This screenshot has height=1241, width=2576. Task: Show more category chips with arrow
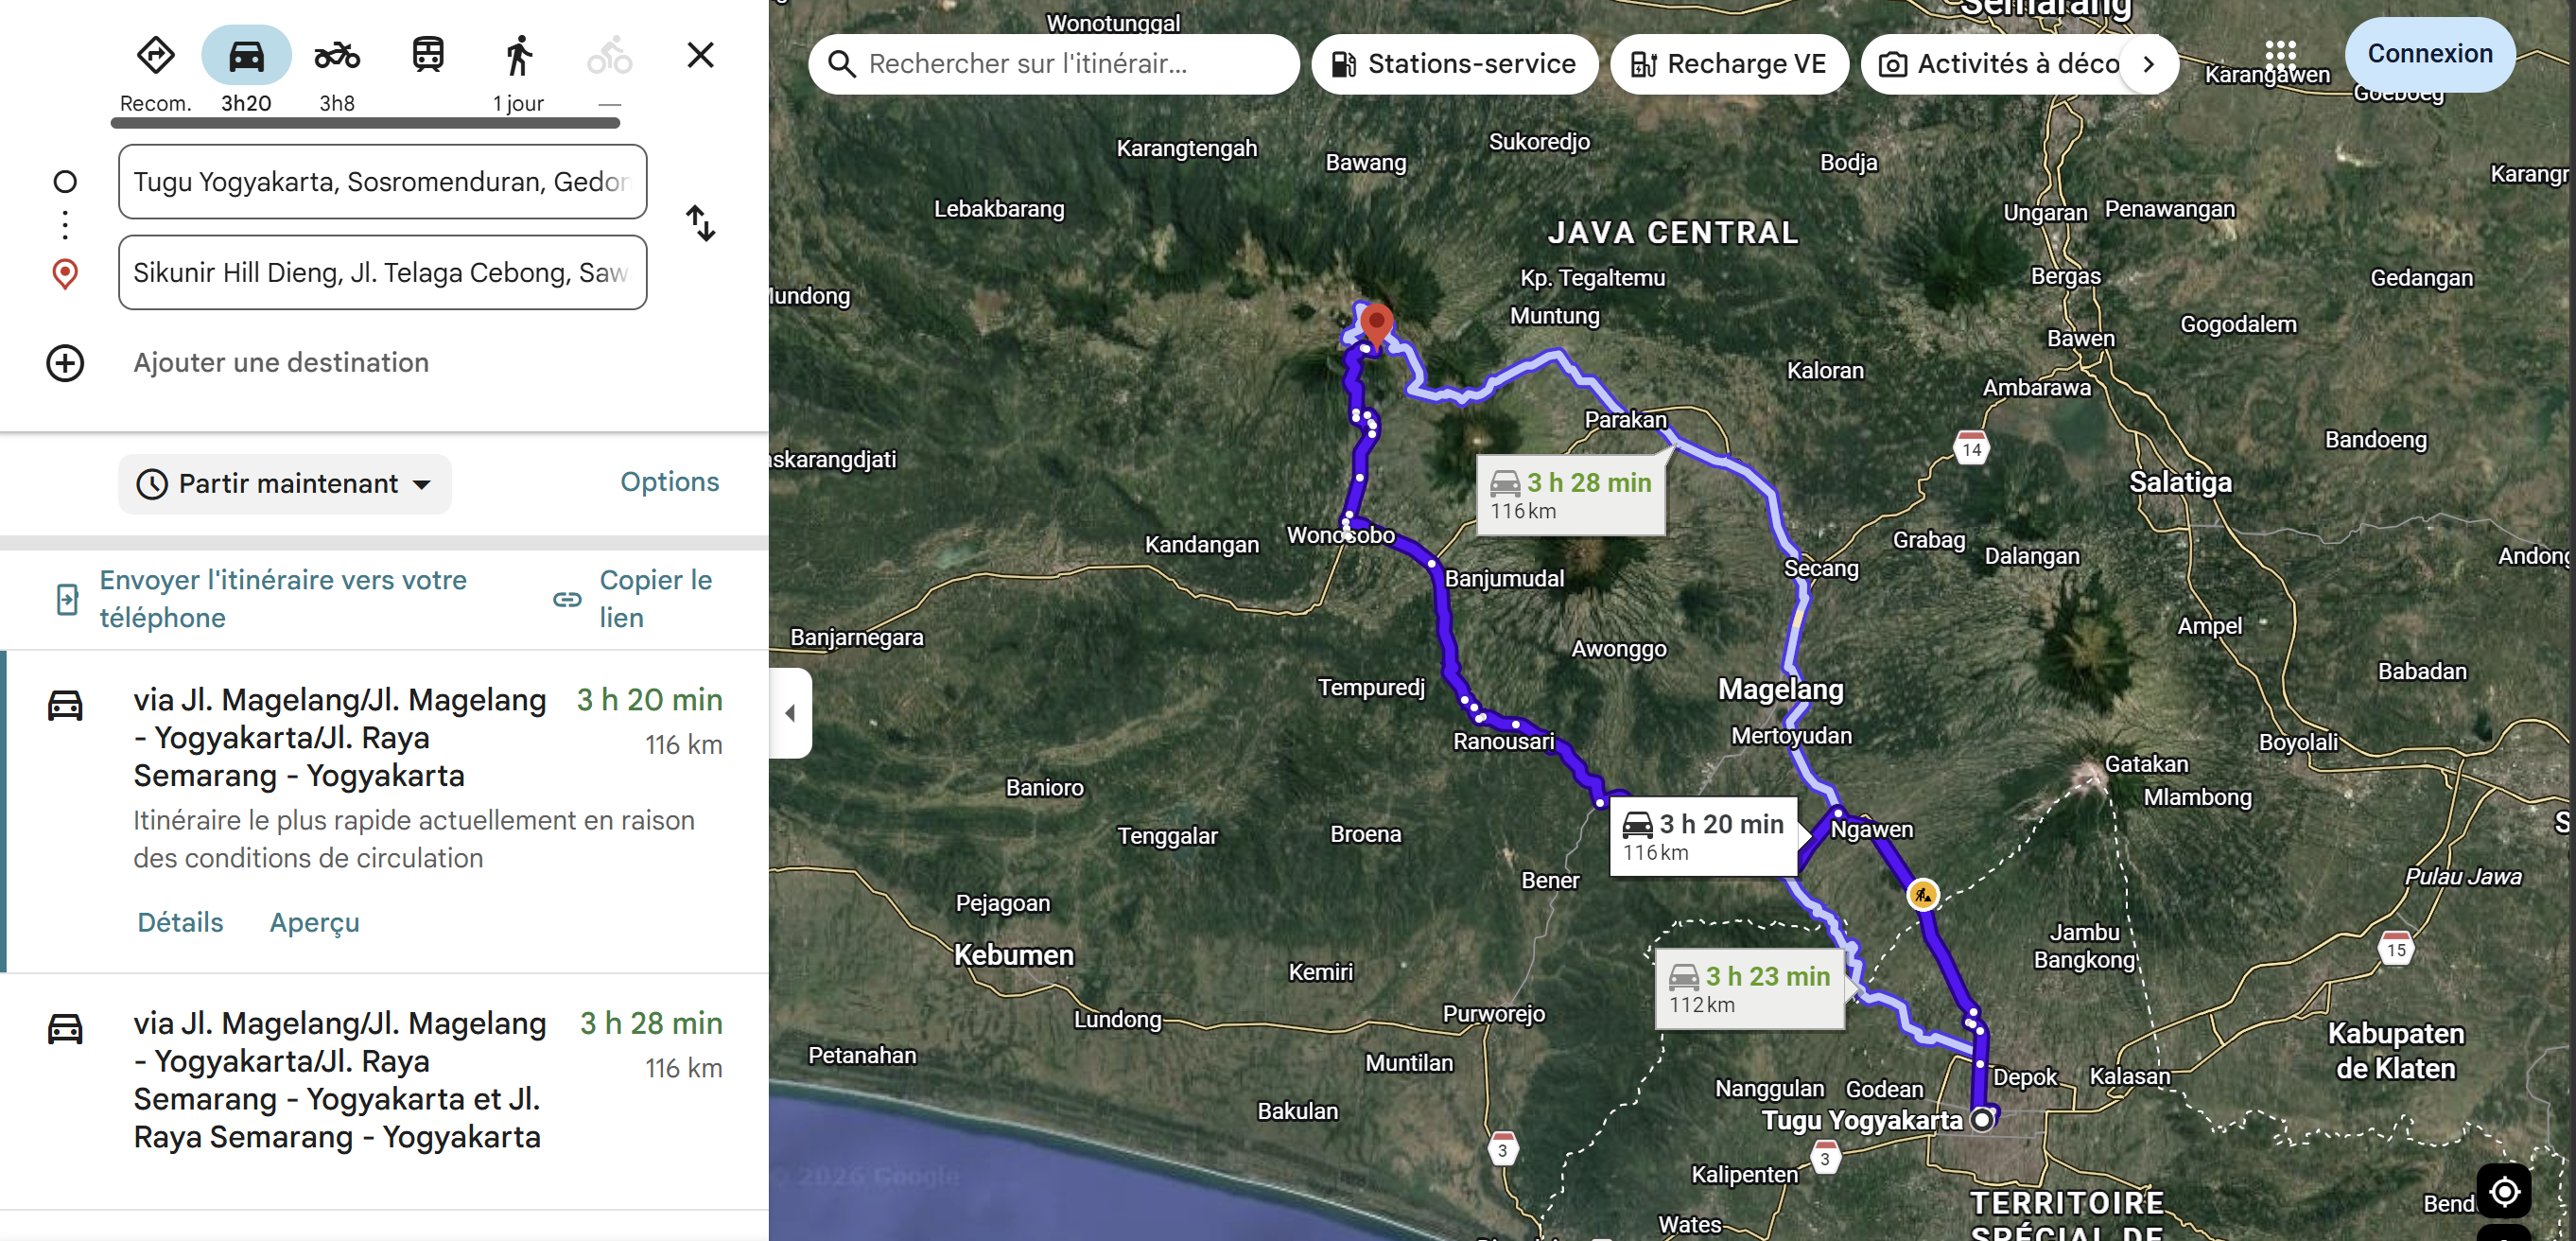[x=2148, y=64]
